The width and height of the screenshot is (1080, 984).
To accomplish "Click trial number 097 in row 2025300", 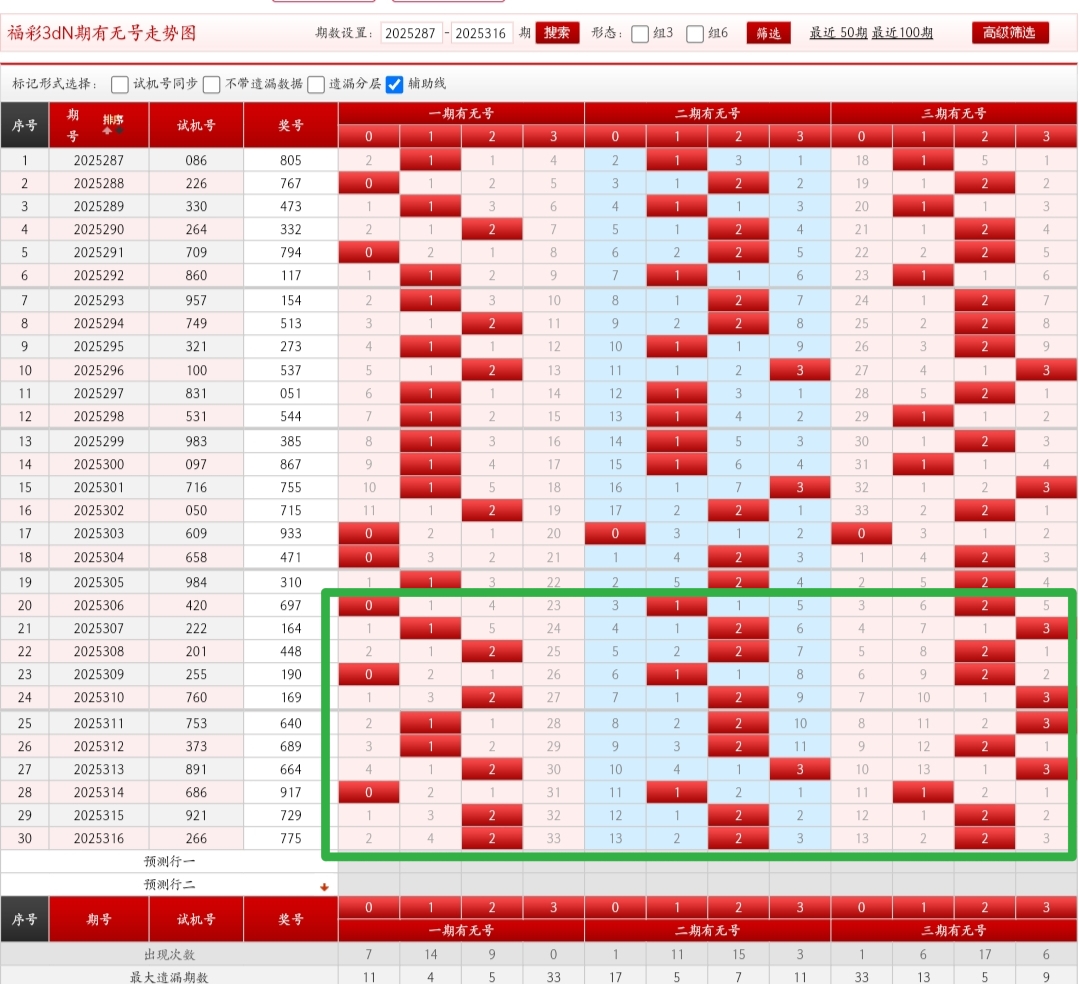I will [196, 465].
